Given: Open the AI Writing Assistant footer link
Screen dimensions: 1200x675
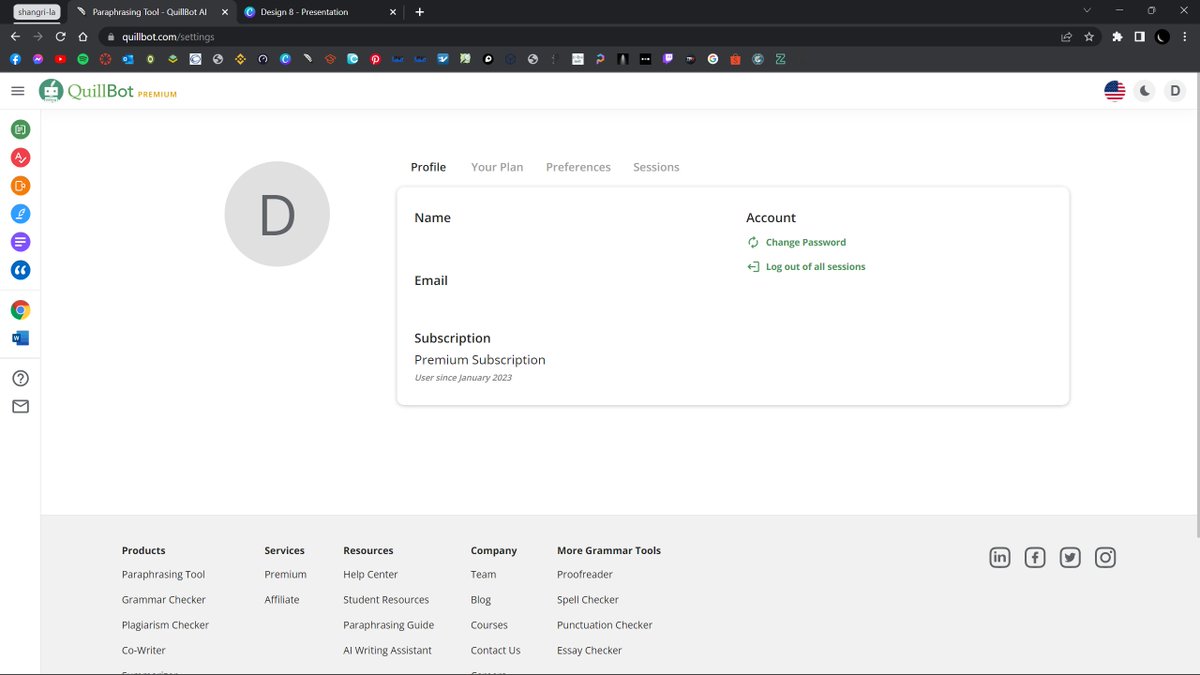Looking at the screenshot, I should click(x=387, y=650).
